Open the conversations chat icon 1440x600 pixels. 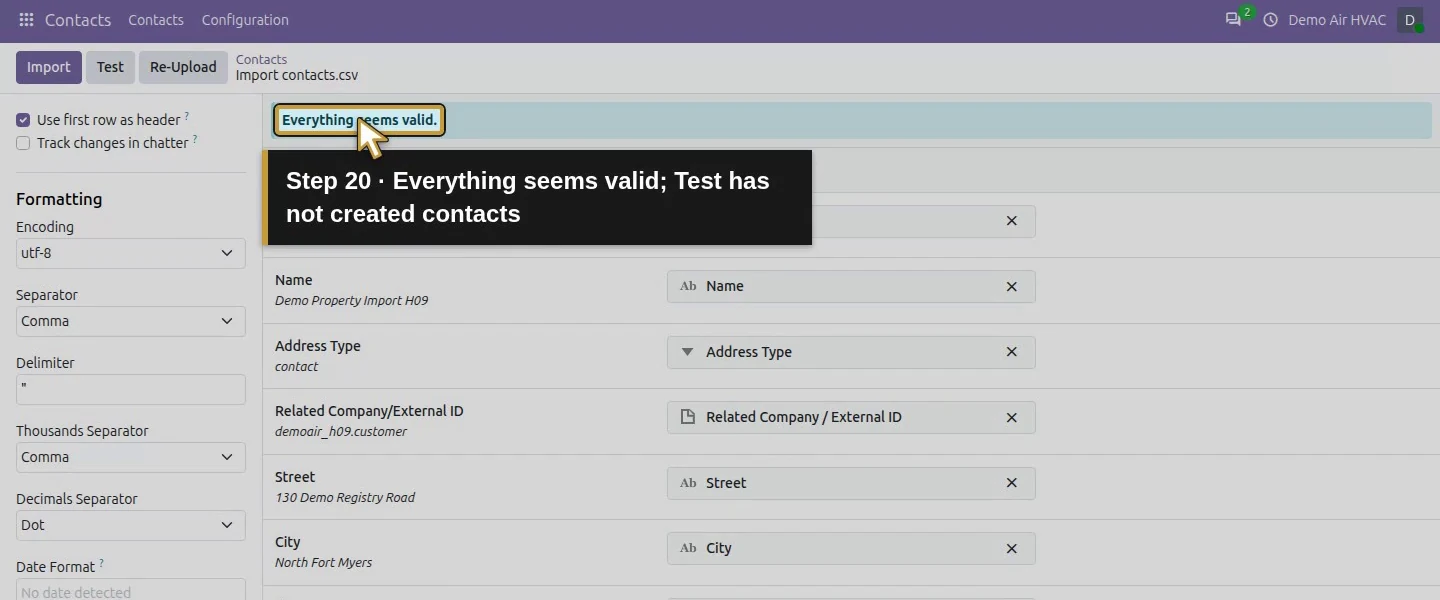[x=1233, y=20]
